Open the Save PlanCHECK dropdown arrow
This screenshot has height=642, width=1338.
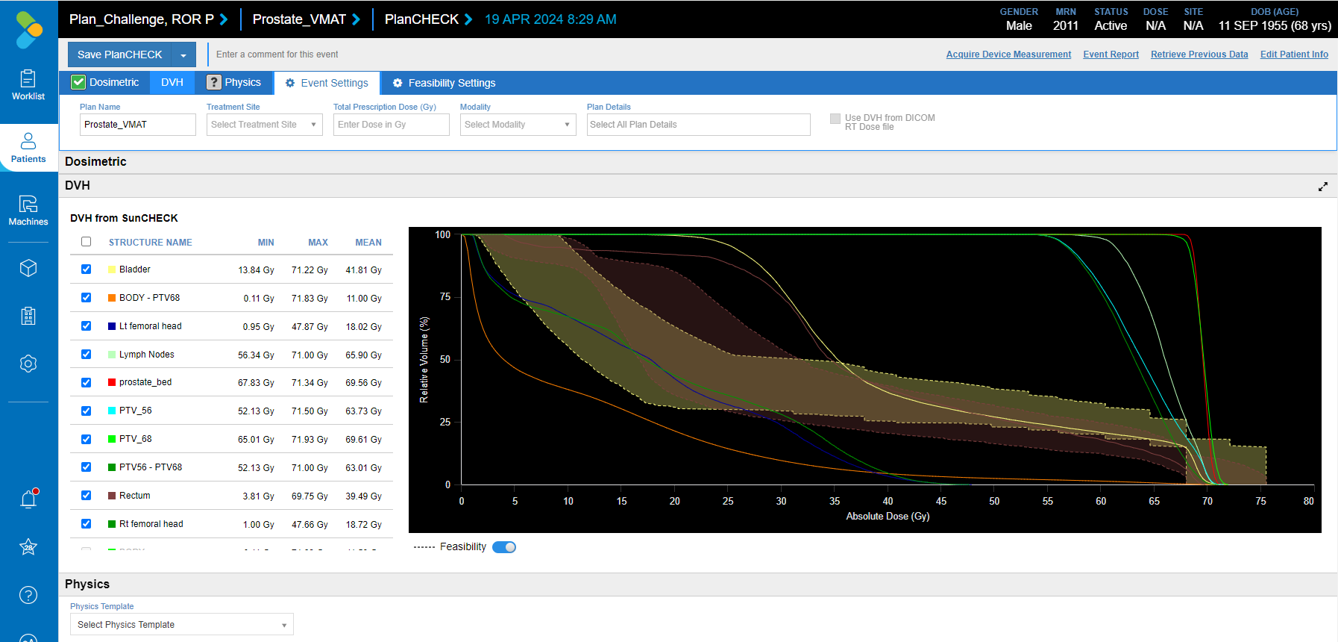tap(183, 55)
